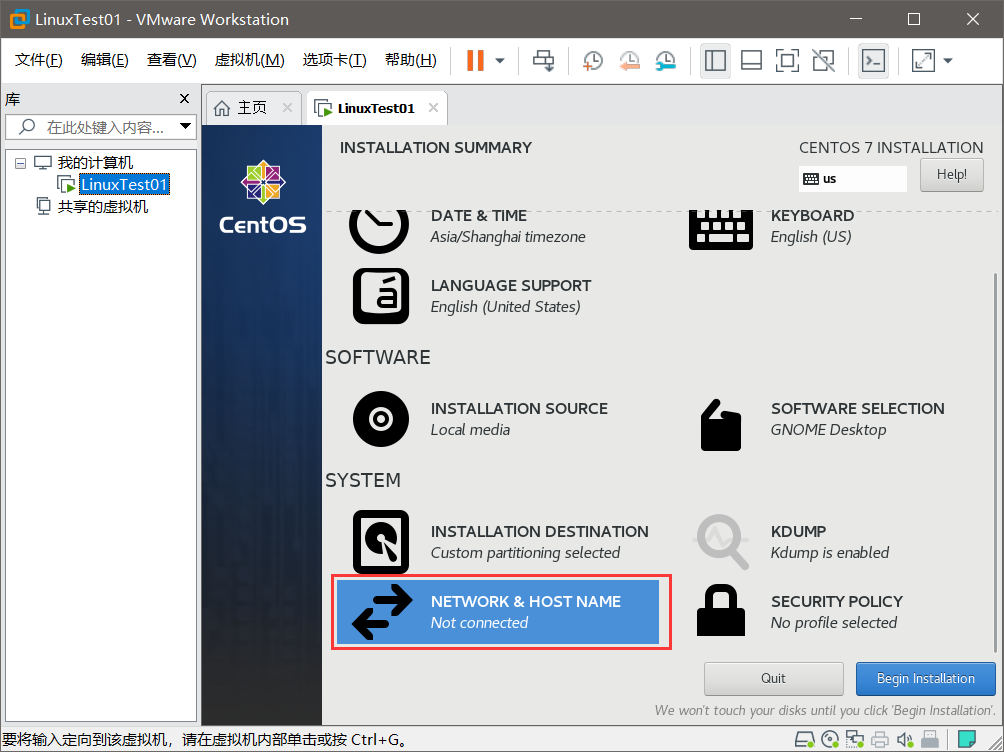The image size is (1004, 752).
Task: Enter full screen mode
Action: click(787, 60)
